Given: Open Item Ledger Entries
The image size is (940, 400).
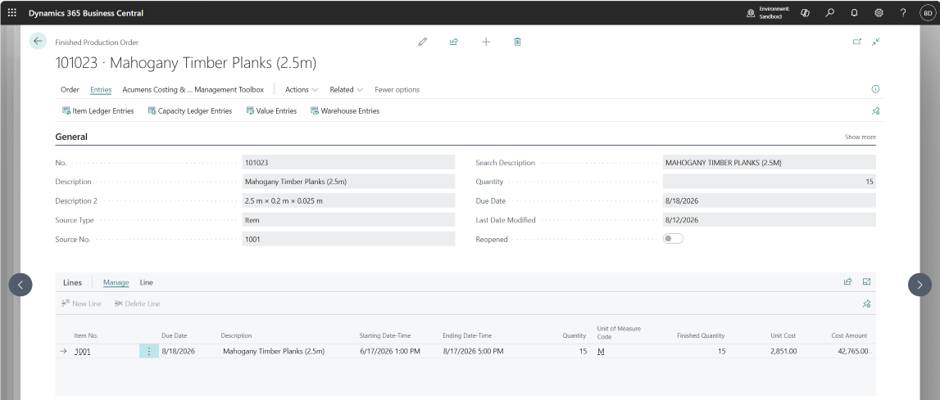Looking at the screenshot, I should [x=98, y=111].
